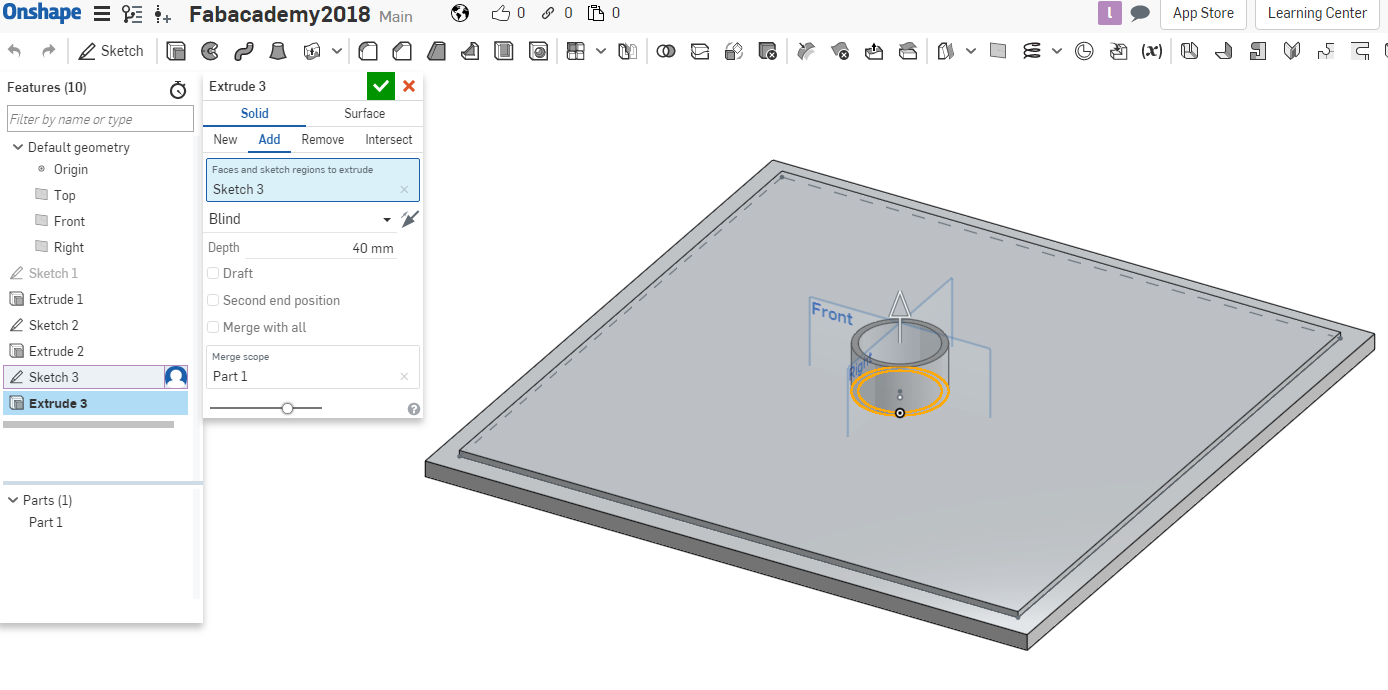
Task: Choose the Intersect operation tab
Action: click(x=389, y=139)
